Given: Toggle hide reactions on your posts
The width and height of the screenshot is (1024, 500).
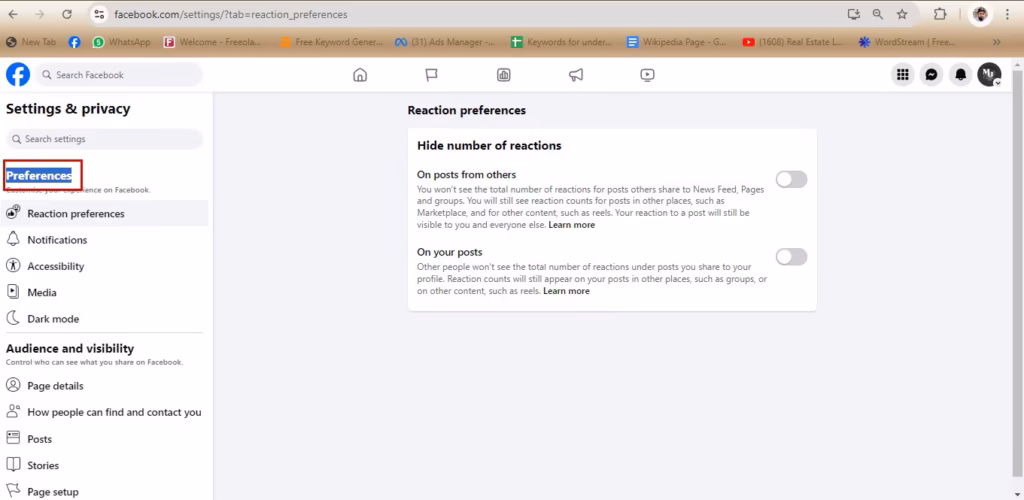Looking at the screenshot, I should [x=792, y=257].
